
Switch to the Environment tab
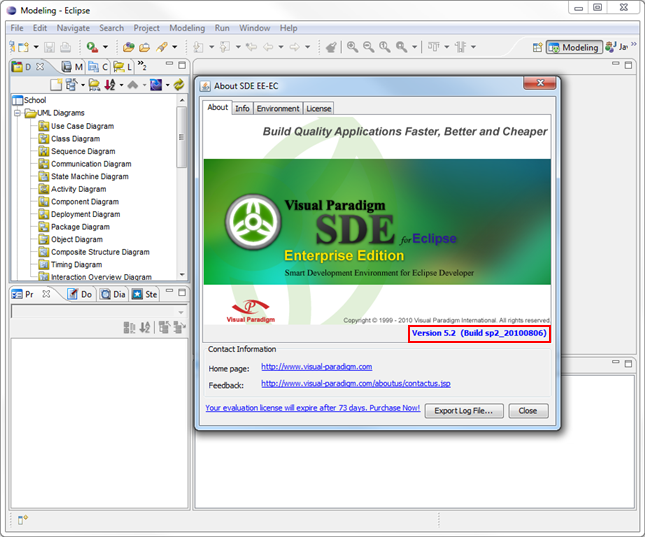[x=278, y=108]
